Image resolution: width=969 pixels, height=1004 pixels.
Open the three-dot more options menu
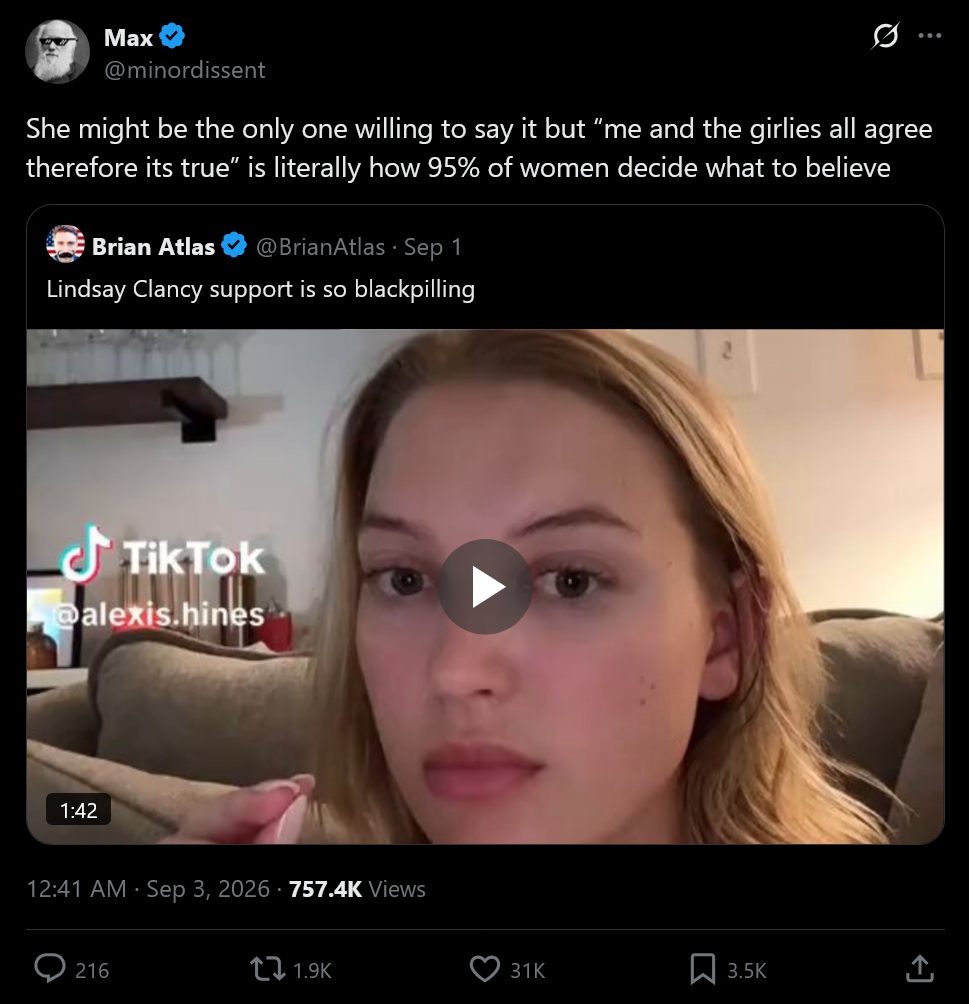click(x=929, y=36)
